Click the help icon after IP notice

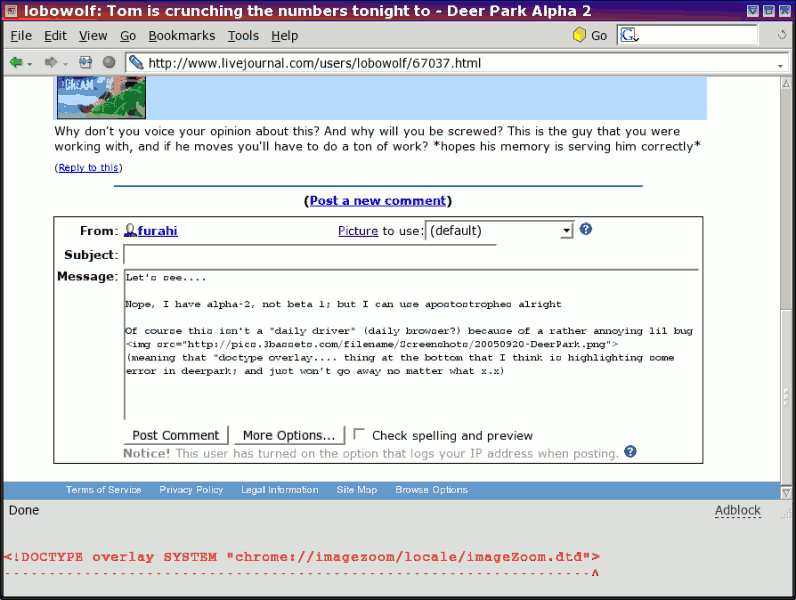pyautogui.click(x=630, y=452)
